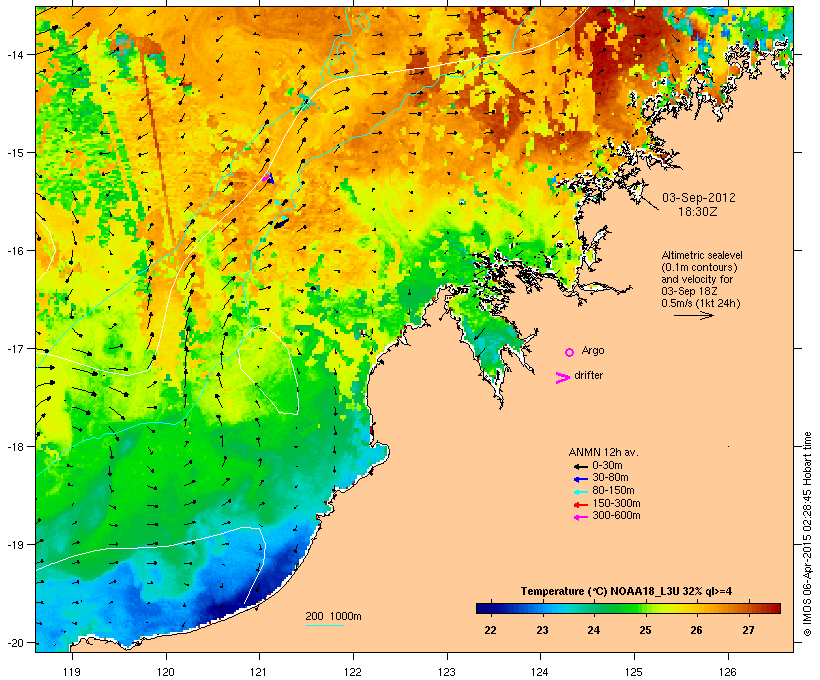Click the dark blue 22°C end of colorbar
This screenshot has height=680, width=820.
pos(484,608)
